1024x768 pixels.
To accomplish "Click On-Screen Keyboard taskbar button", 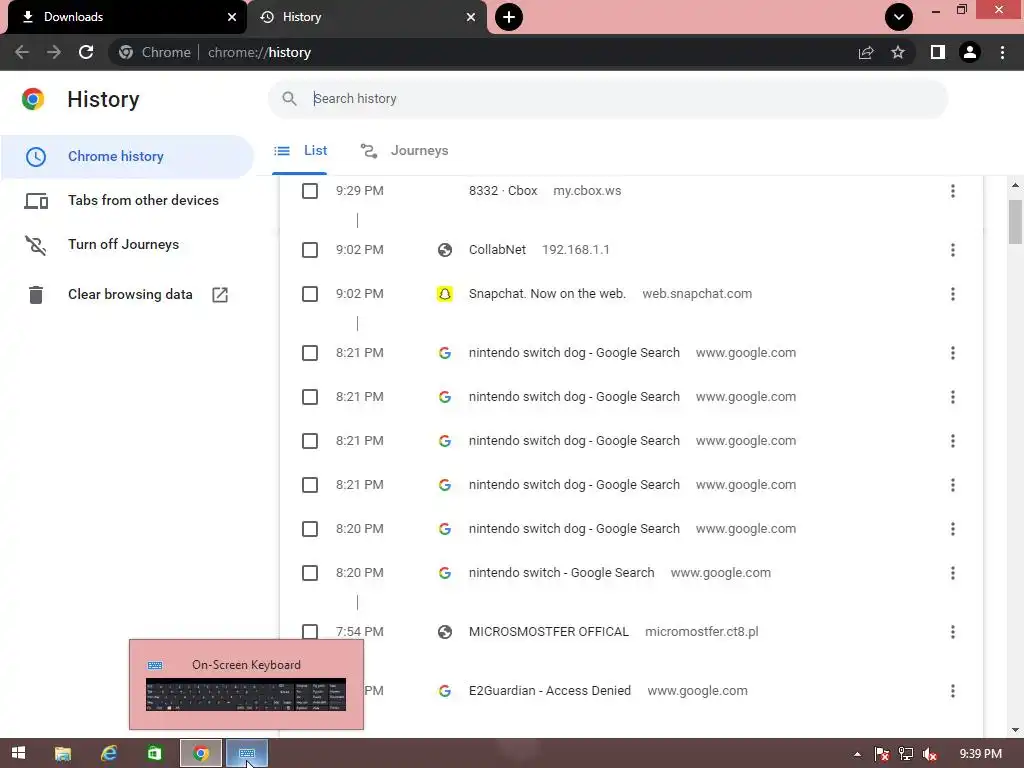I will 247,754.
